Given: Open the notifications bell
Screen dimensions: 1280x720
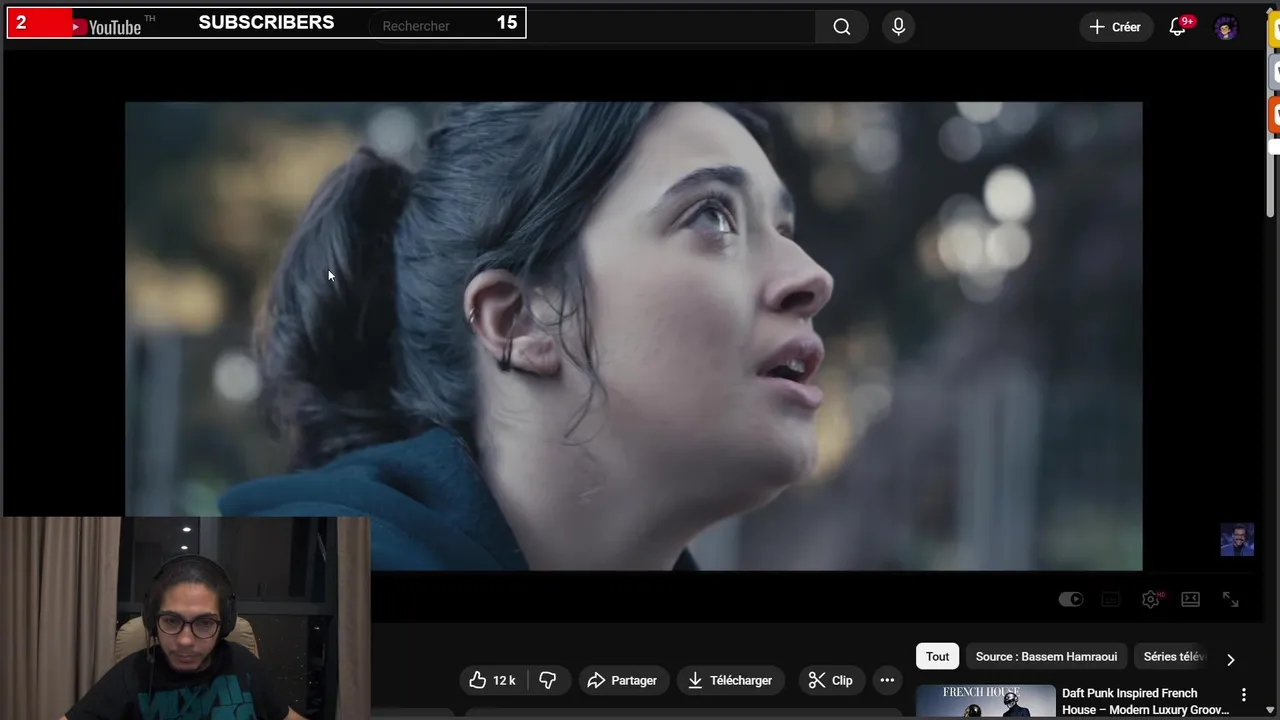Looking at the screenshot, I should point(1178,27).
